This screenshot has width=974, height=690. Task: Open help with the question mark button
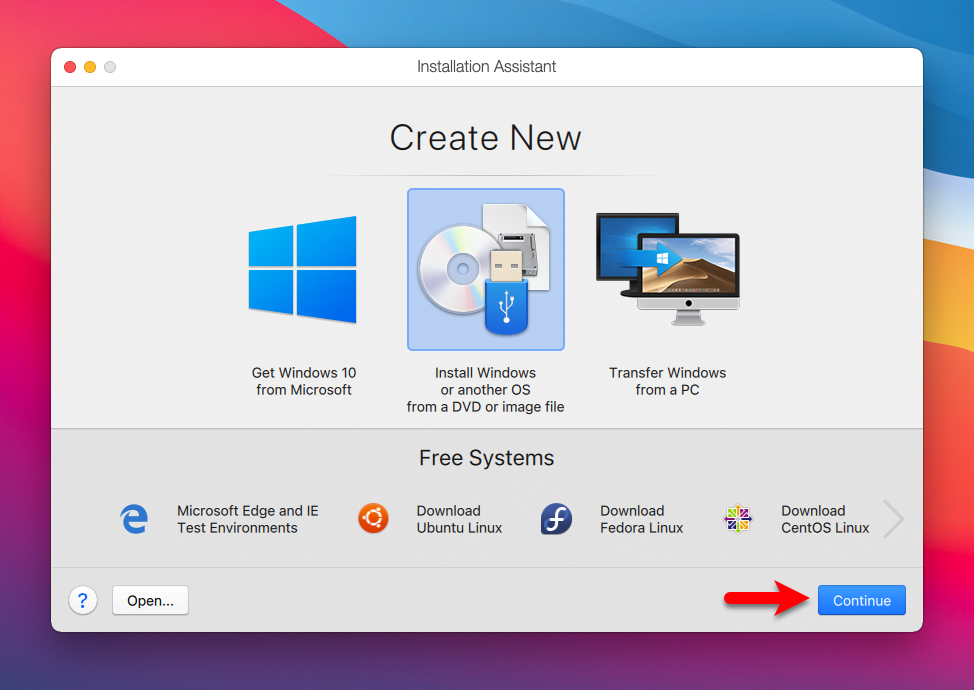click(83, 601)
